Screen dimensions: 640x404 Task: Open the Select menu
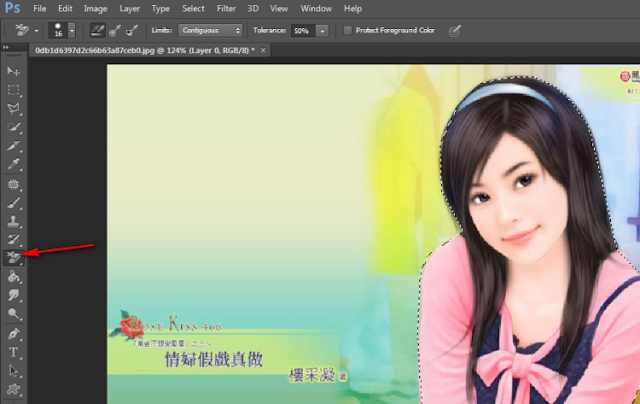pyautogui.click(x=193, y=8)
